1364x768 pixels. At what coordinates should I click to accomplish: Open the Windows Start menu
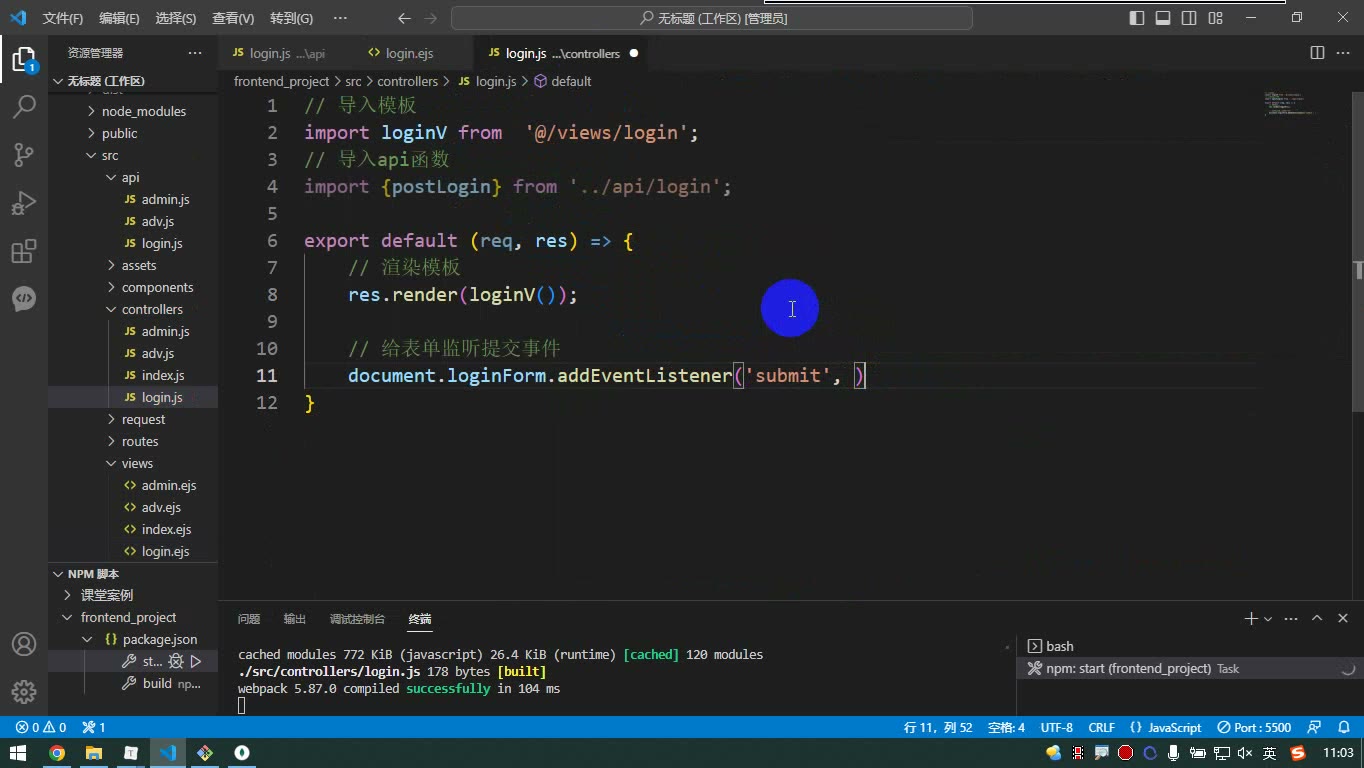(x=18, y=753)
